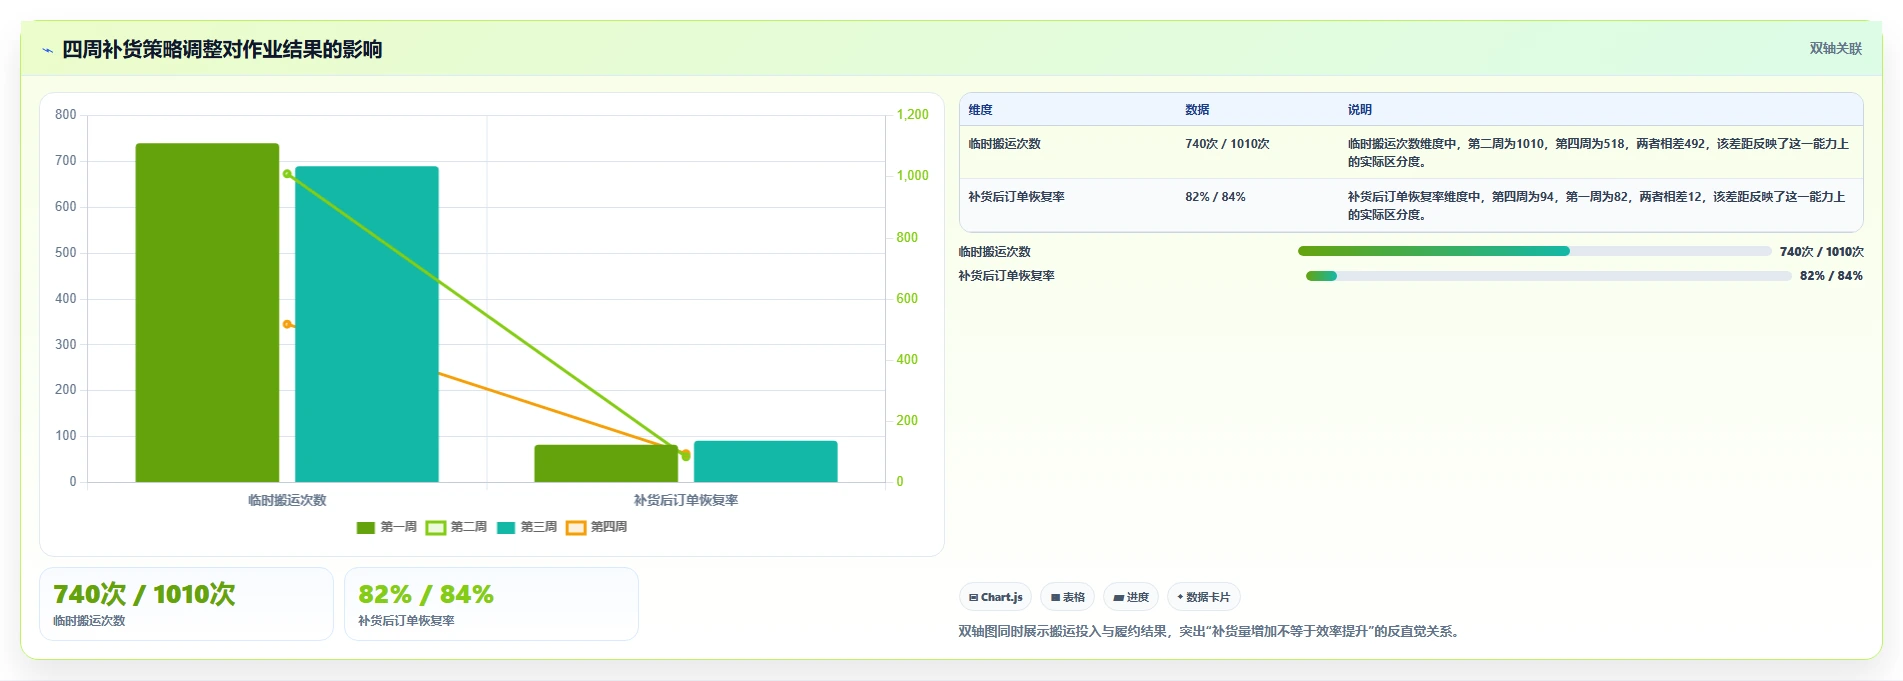Click the table cell 740次 / 1010次
The image size is (1903, 681).
pyautogui.click(x=1227, y=144)
